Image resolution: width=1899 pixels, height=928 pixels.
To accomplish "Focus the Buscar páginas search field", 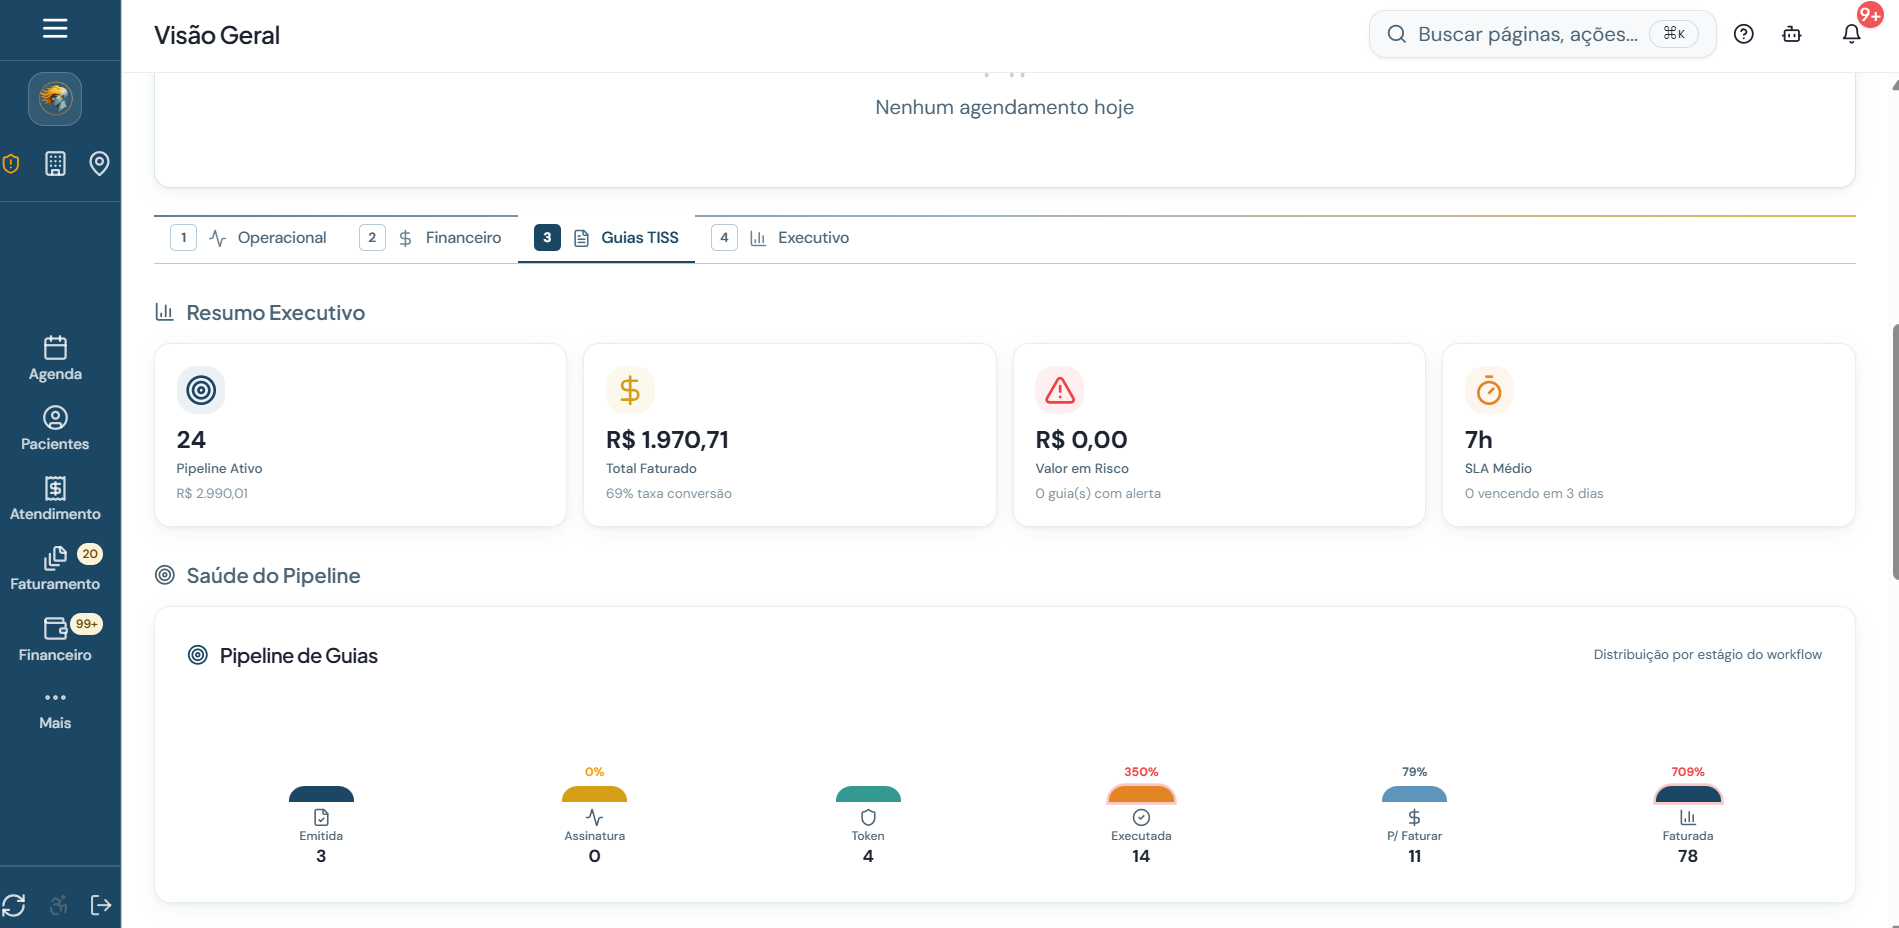I will [x=1542, y=34].
